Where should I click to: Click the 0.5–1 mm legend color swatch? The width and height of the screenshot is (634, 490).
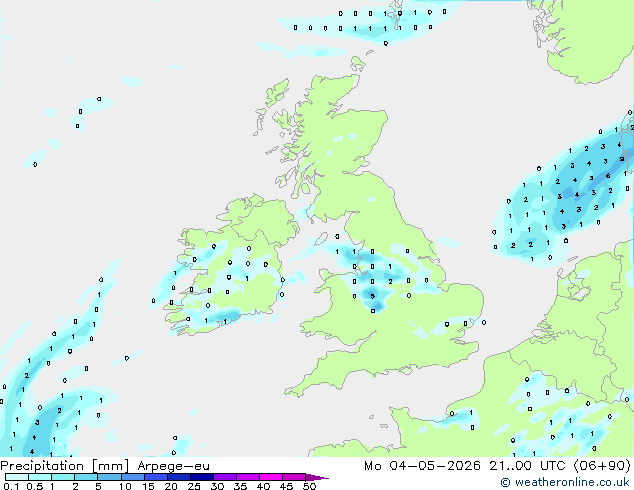(40, 477)
